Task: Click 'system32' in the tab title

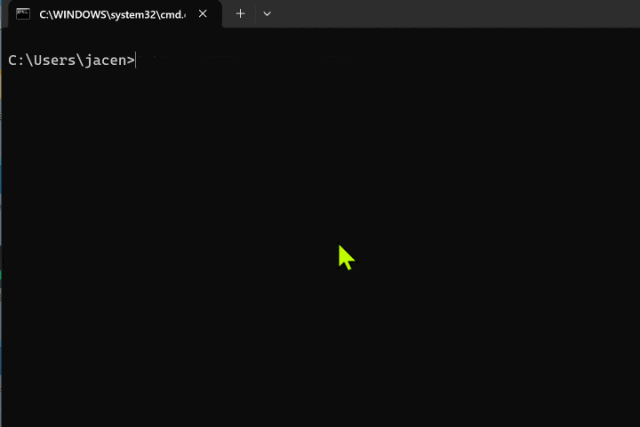Action: click(130, 14)
